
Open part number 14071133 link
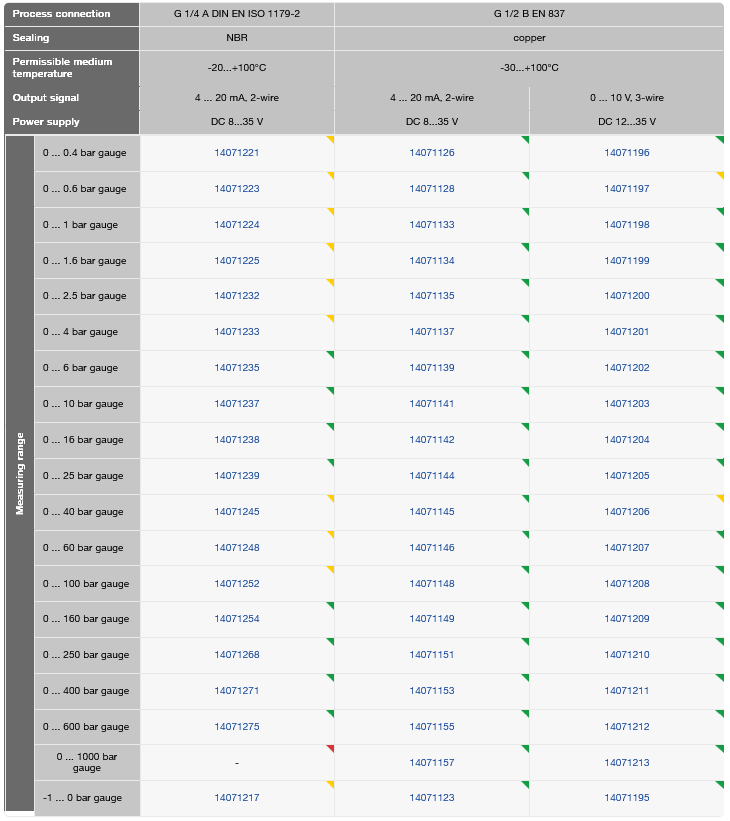click(432, 225)
